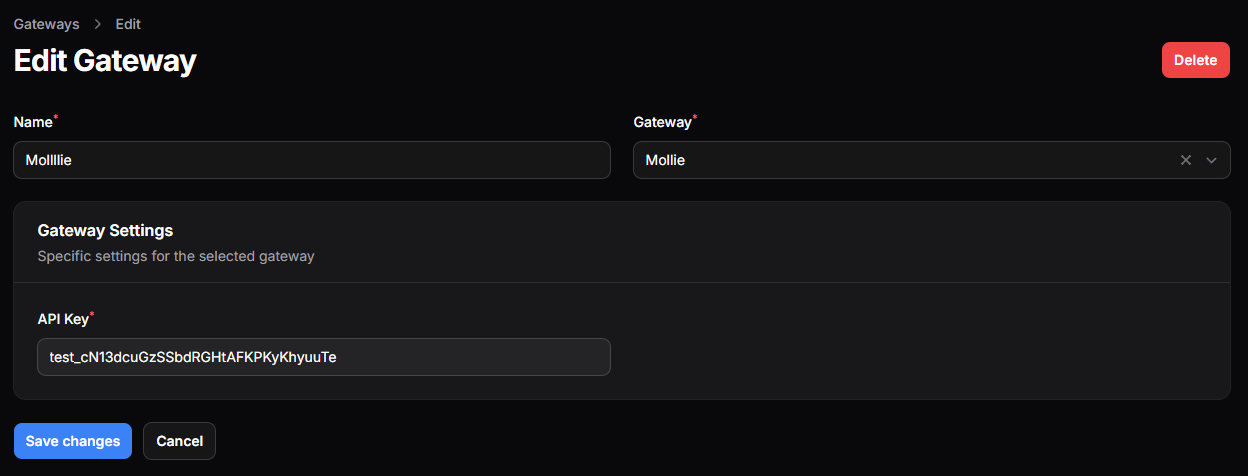Click the breadcrumb chevron separator
The width and height of the screenshot is (1248, 476).
coord(98,24)
